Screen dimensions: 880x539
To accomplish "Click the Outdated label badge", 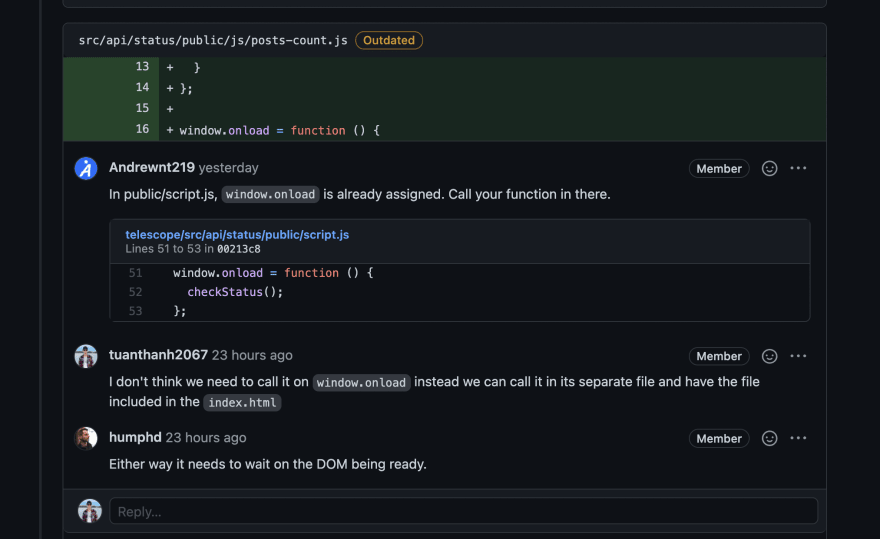I will [x=389, y=40].
